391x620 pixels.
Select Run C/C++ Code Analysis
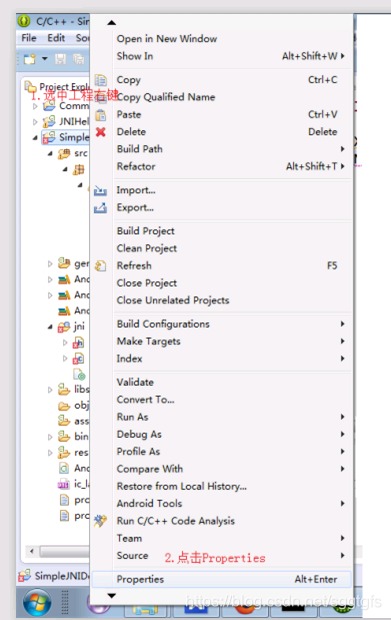(x=222, y=521)
